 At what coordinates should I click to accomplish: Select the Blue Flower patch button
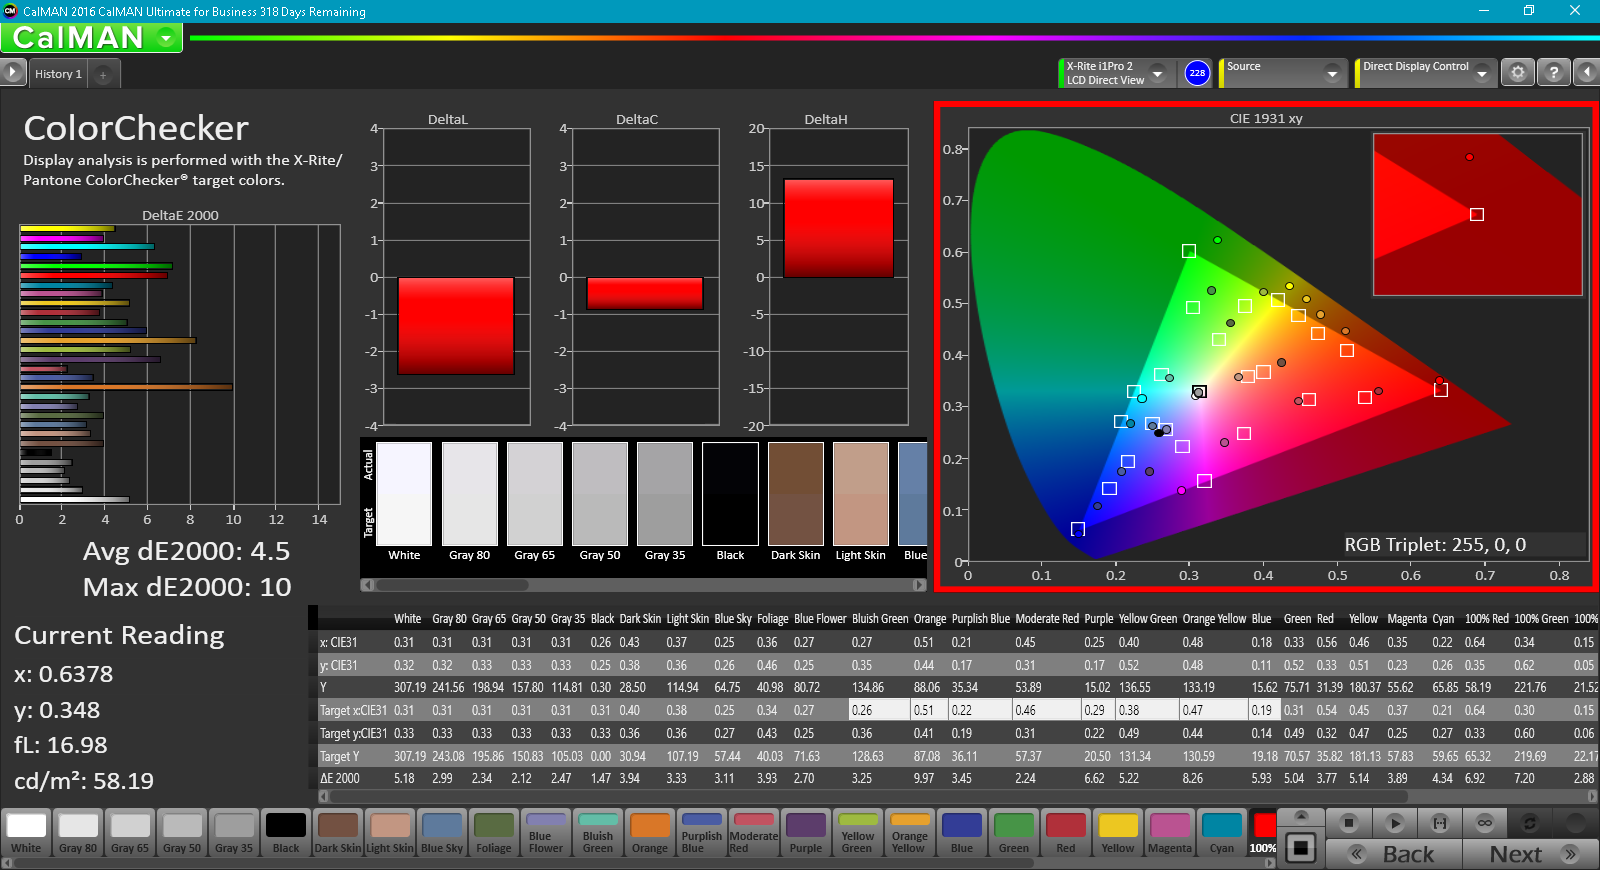(546, 832)
